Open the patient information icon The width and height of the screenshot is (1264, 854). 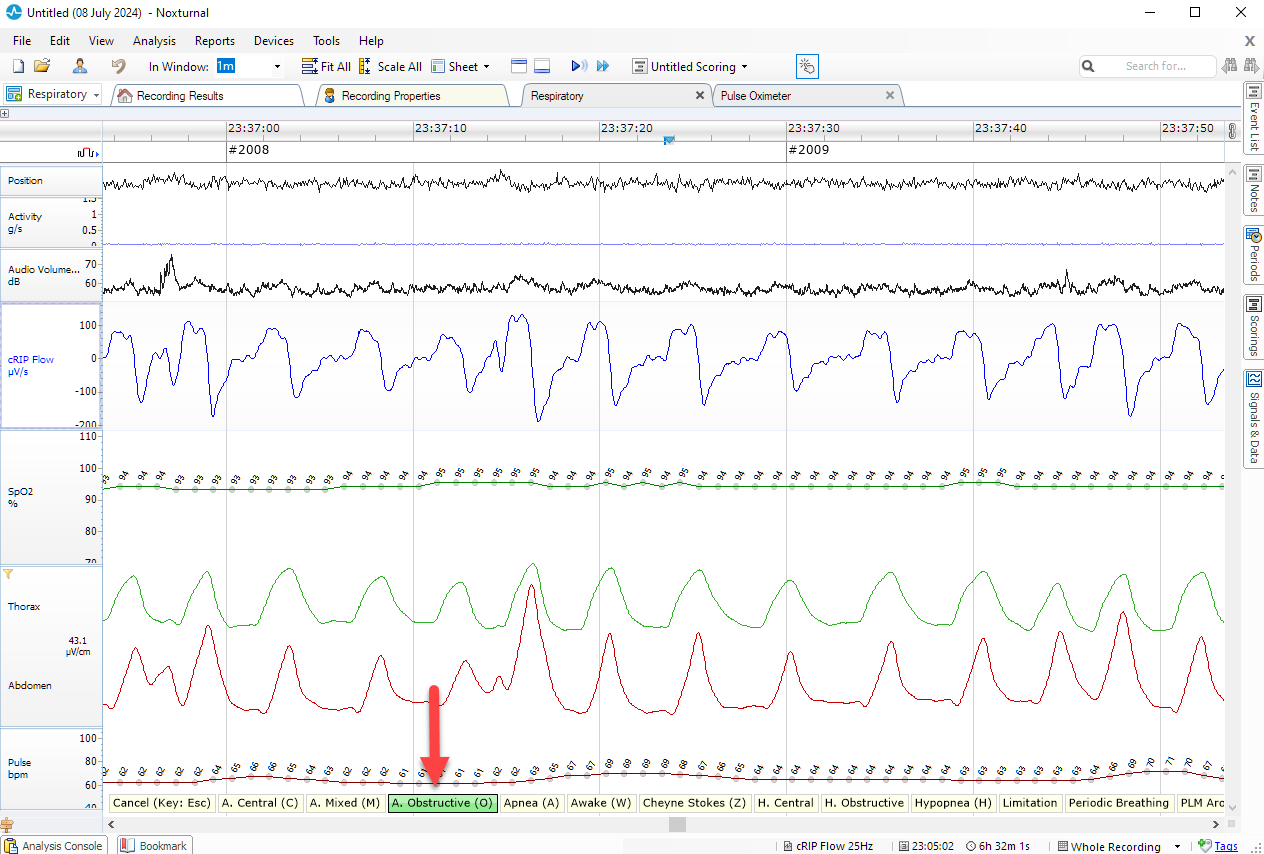pos(80,66)
